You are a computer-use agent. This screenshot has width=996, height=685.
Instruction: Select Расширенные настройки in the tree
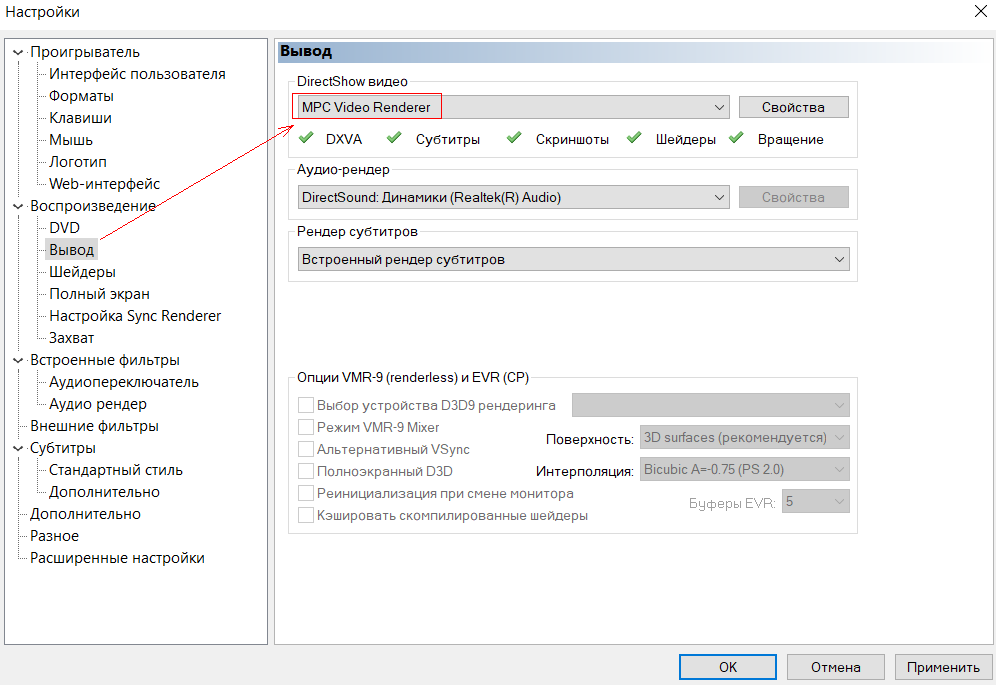point(118,558)
